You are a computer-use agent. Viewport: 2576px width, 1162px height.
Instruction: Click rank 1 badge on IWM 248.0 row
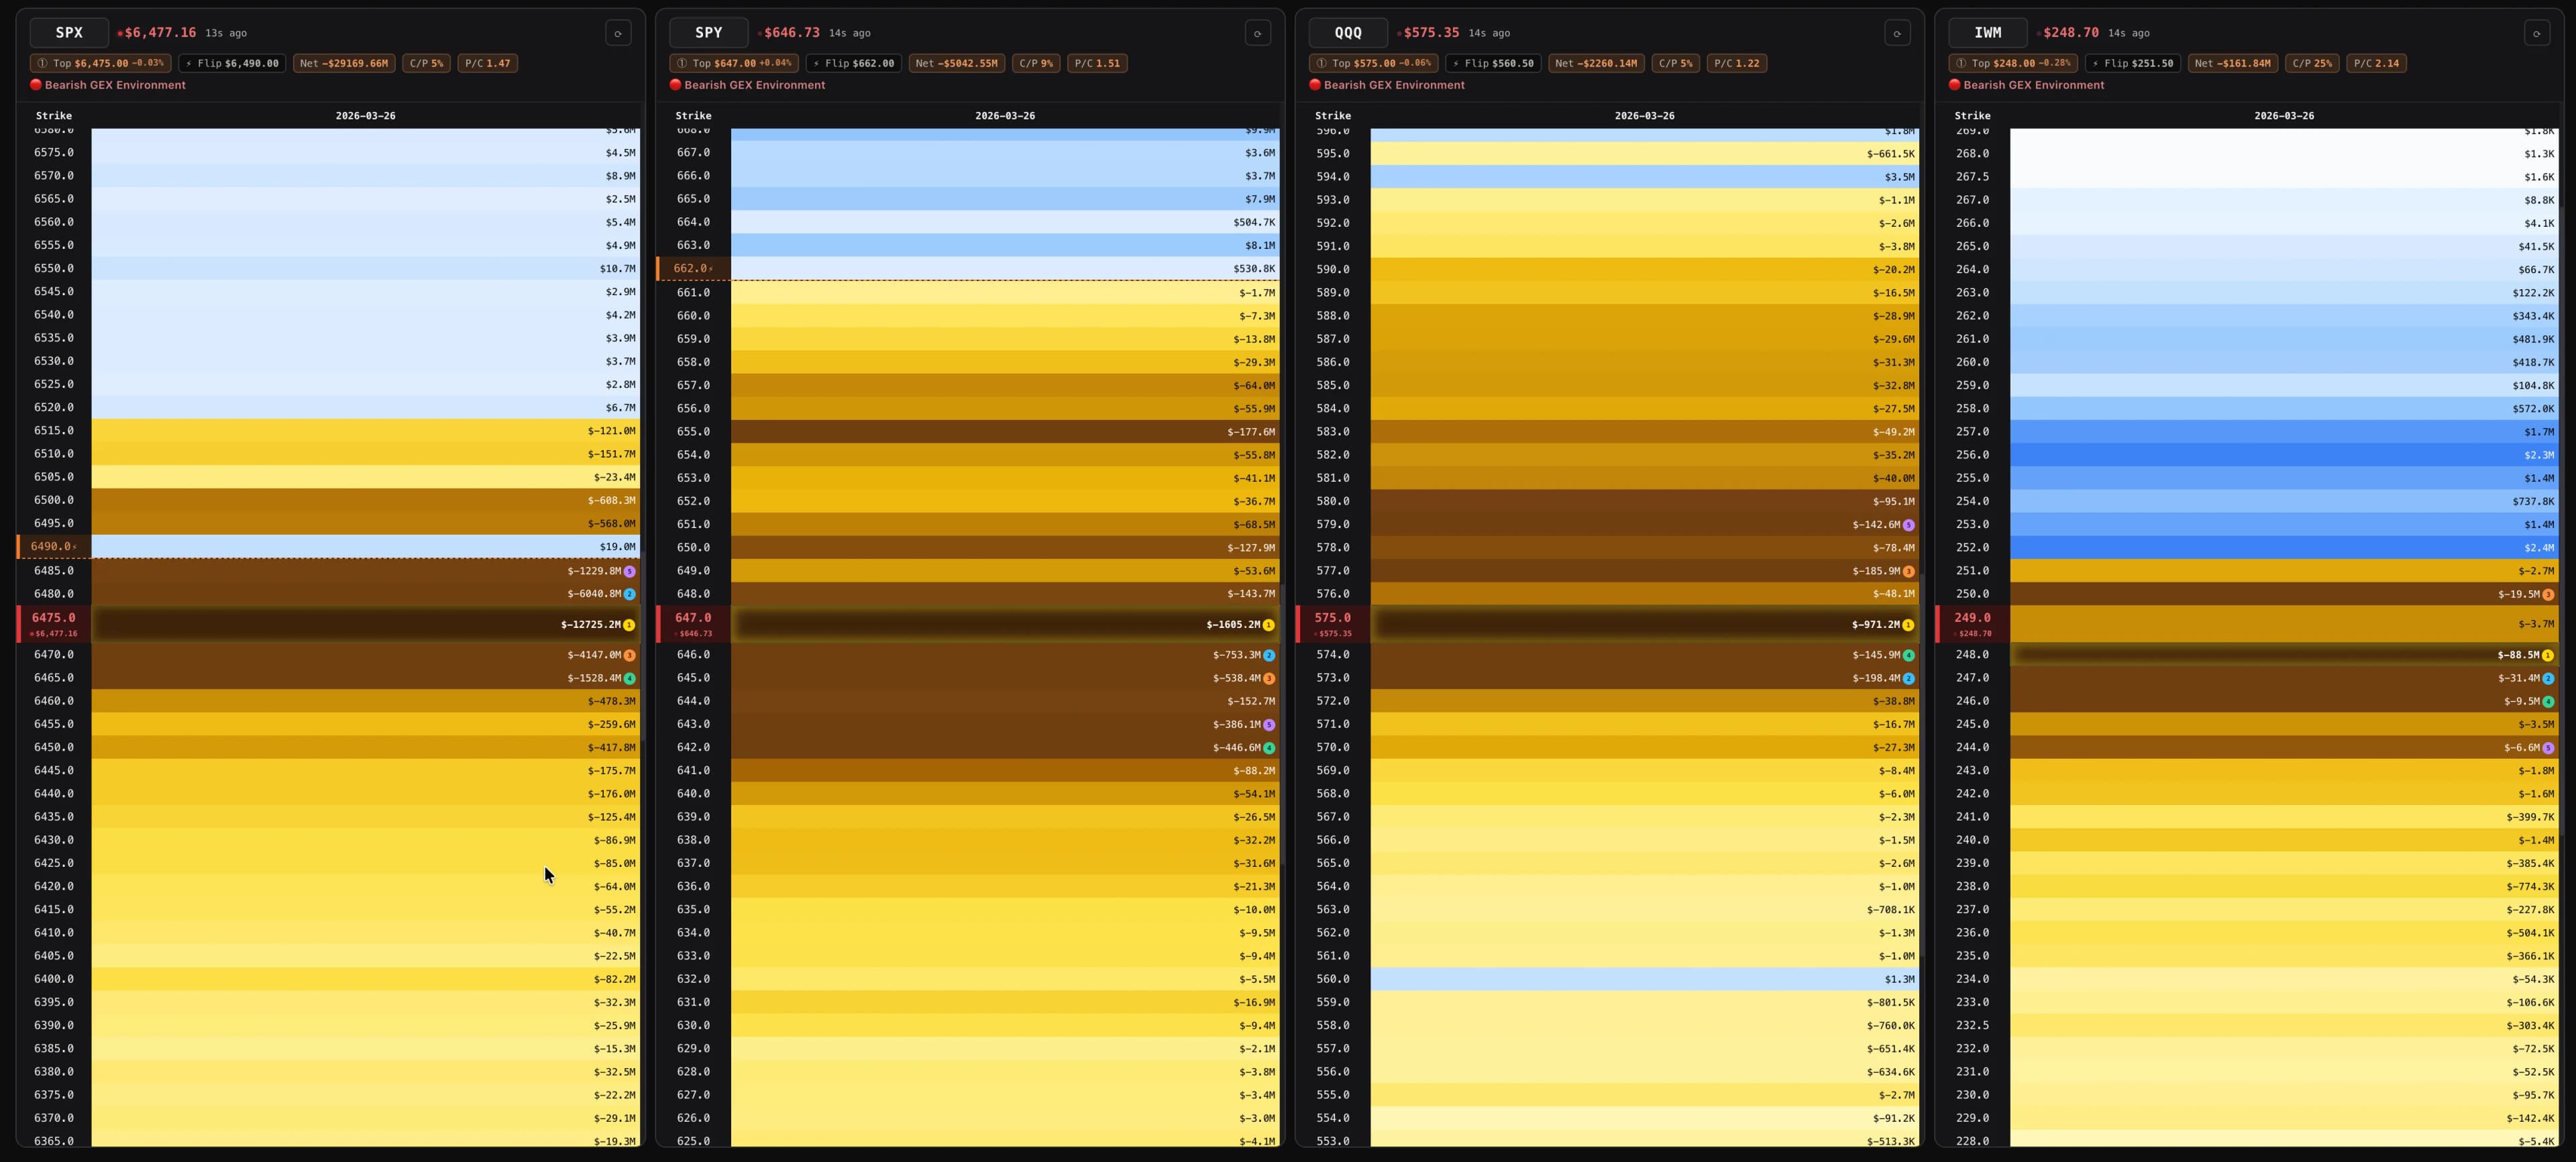click(x=2547, y=655)
